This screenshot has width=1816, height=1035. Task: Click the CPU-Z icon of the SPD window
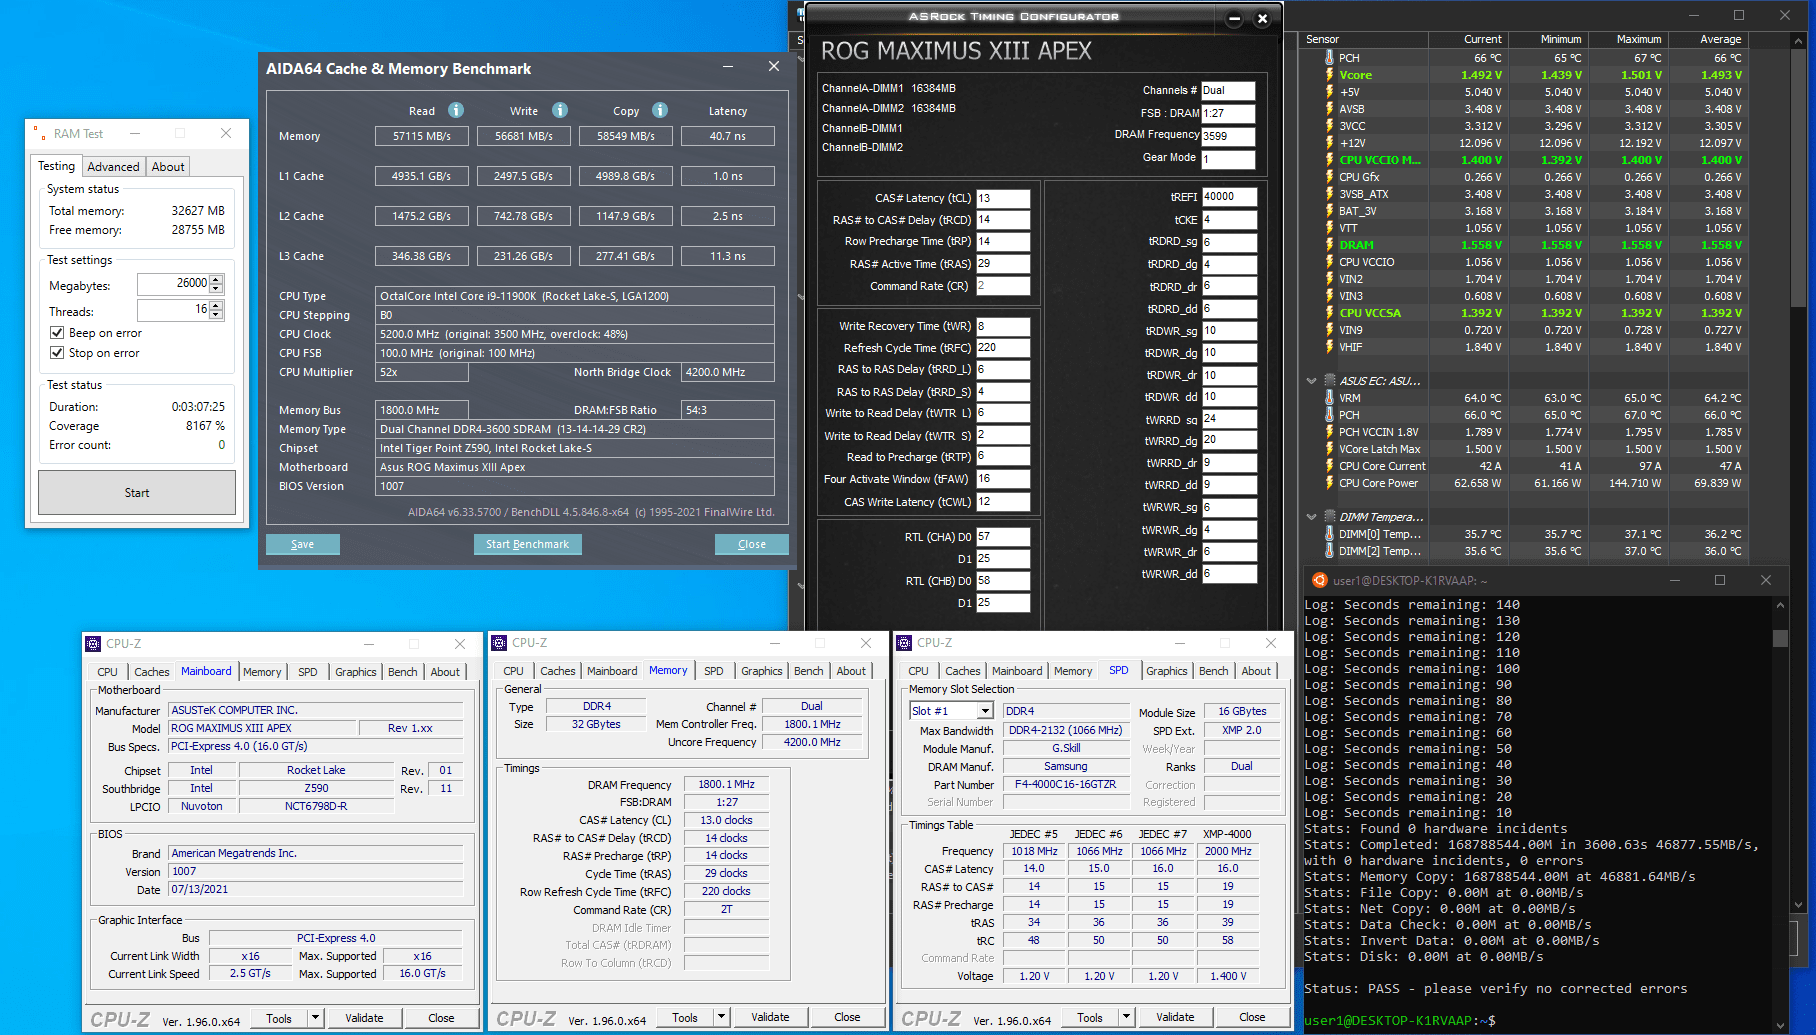pyautogui.click(x=904, y=643)
